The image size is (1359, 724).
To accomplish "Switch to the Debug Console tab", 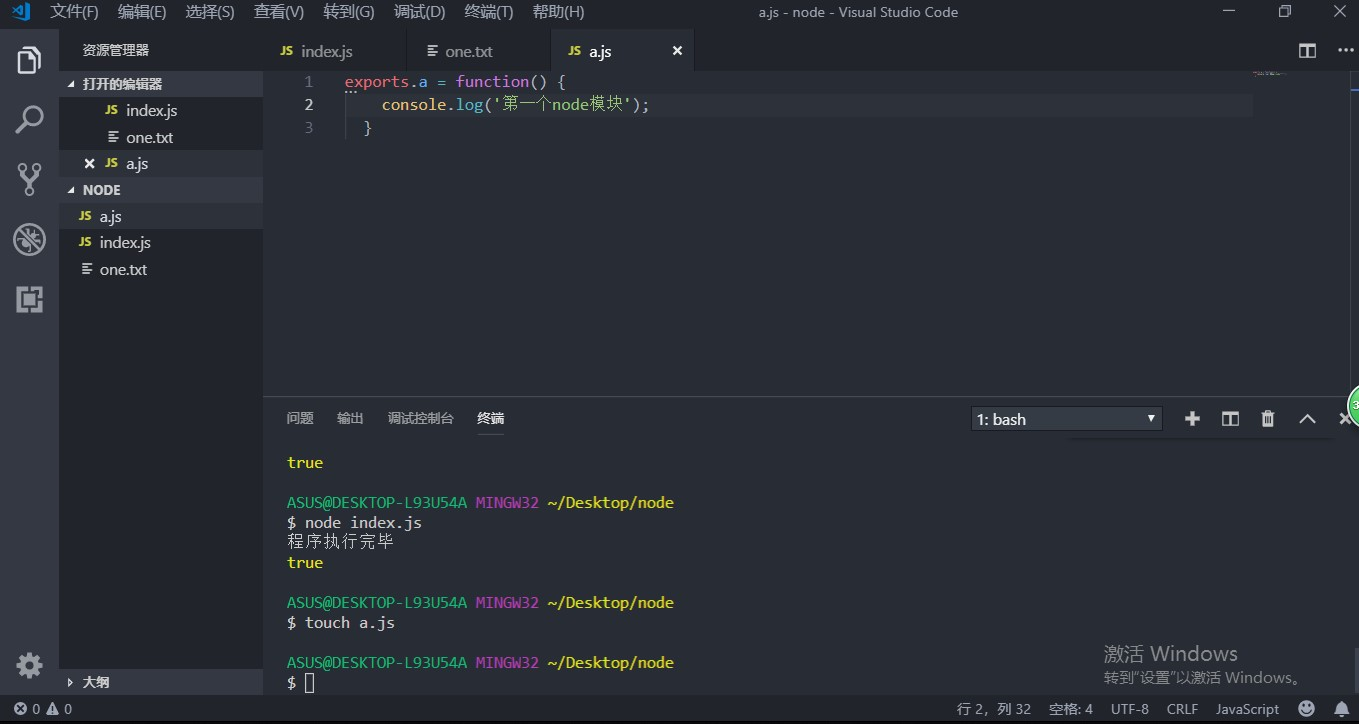I will (421, 419).
